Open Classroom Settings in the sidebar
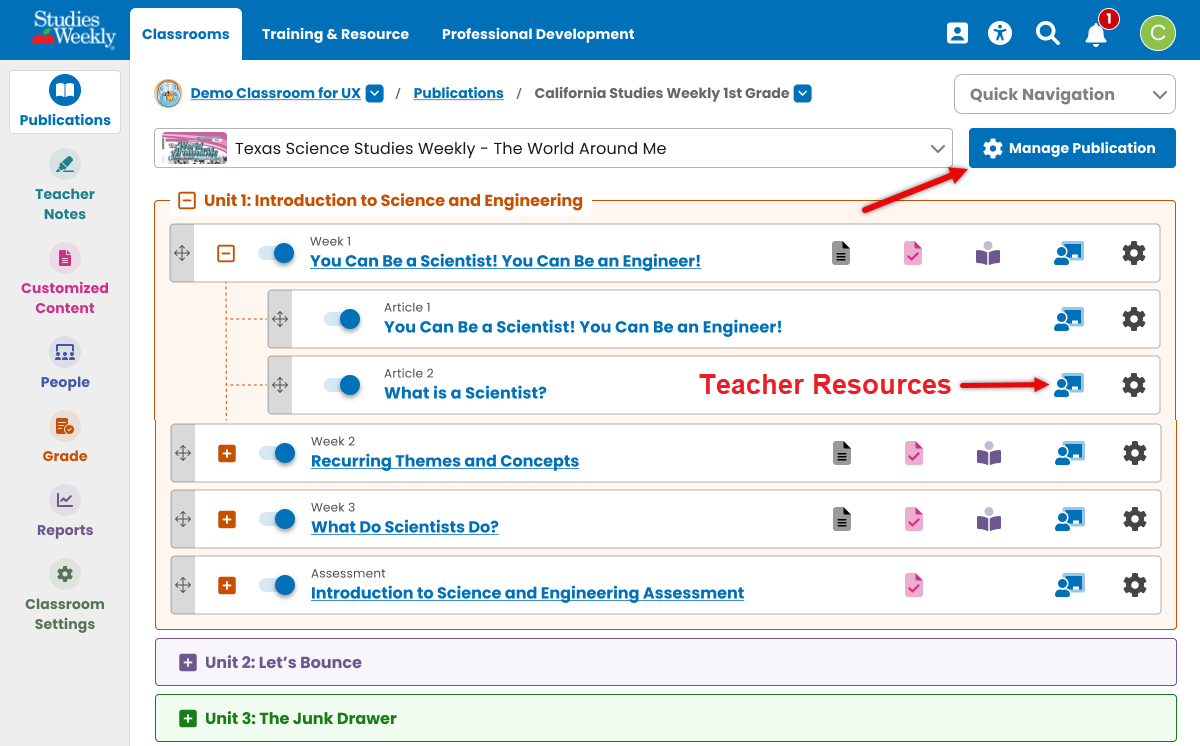The image size is (1200, 746). coord(65,596)
